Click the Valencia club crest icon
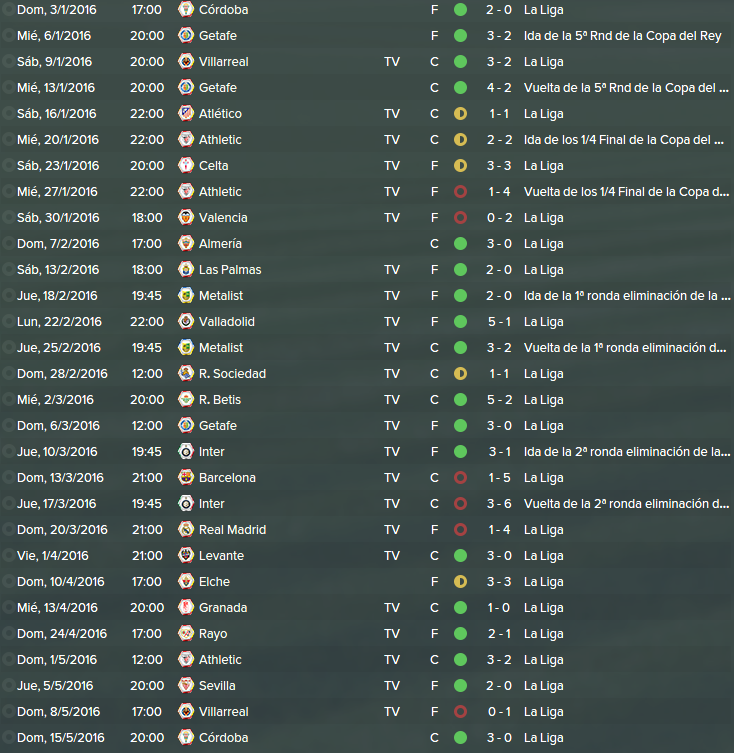The height and width of the screenshot is (753, 734). 186,217
